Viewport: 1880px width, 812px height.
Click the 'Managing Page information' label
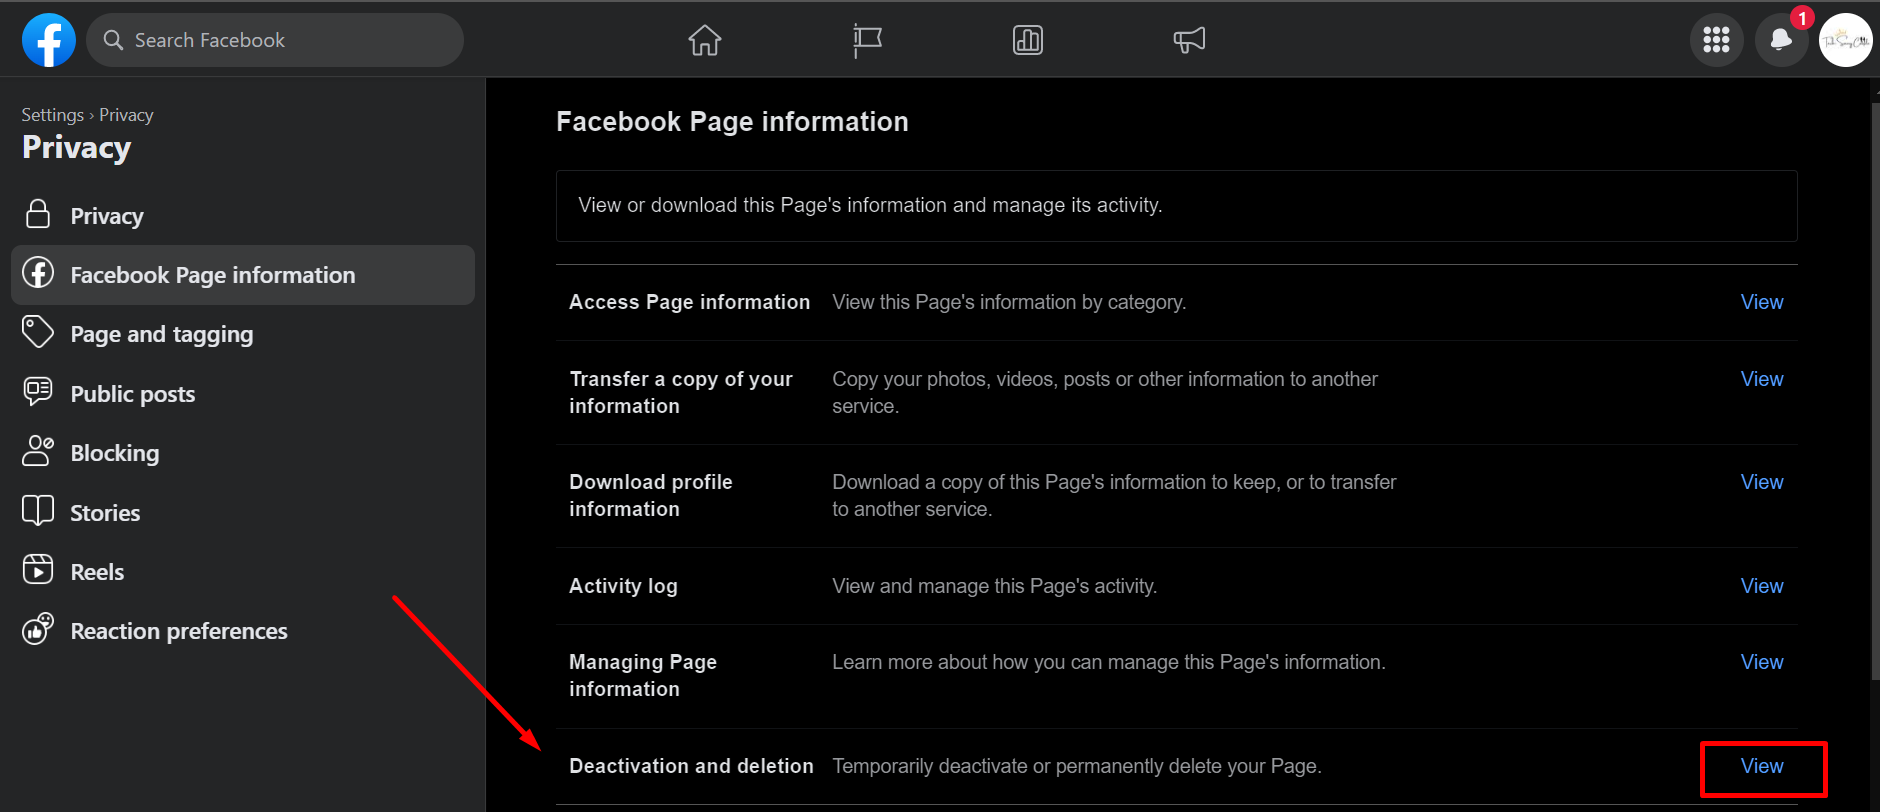643,675
